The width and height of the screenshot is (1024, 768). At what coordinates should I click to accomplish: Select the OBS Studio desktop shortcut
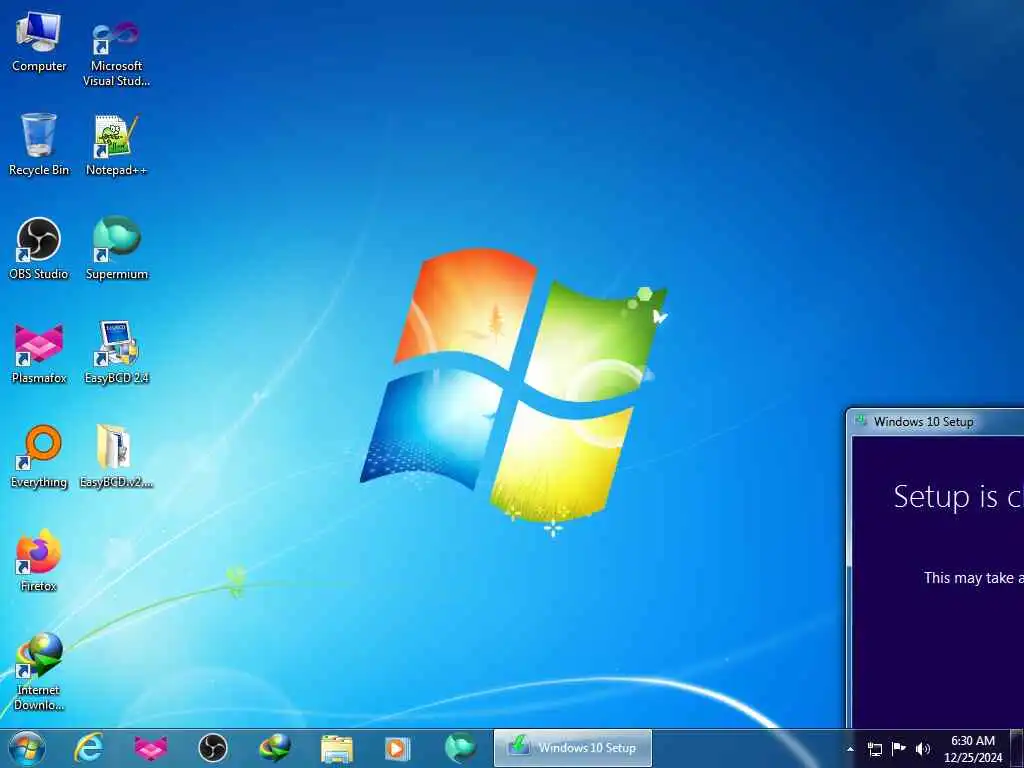click(x=39, y=249)
